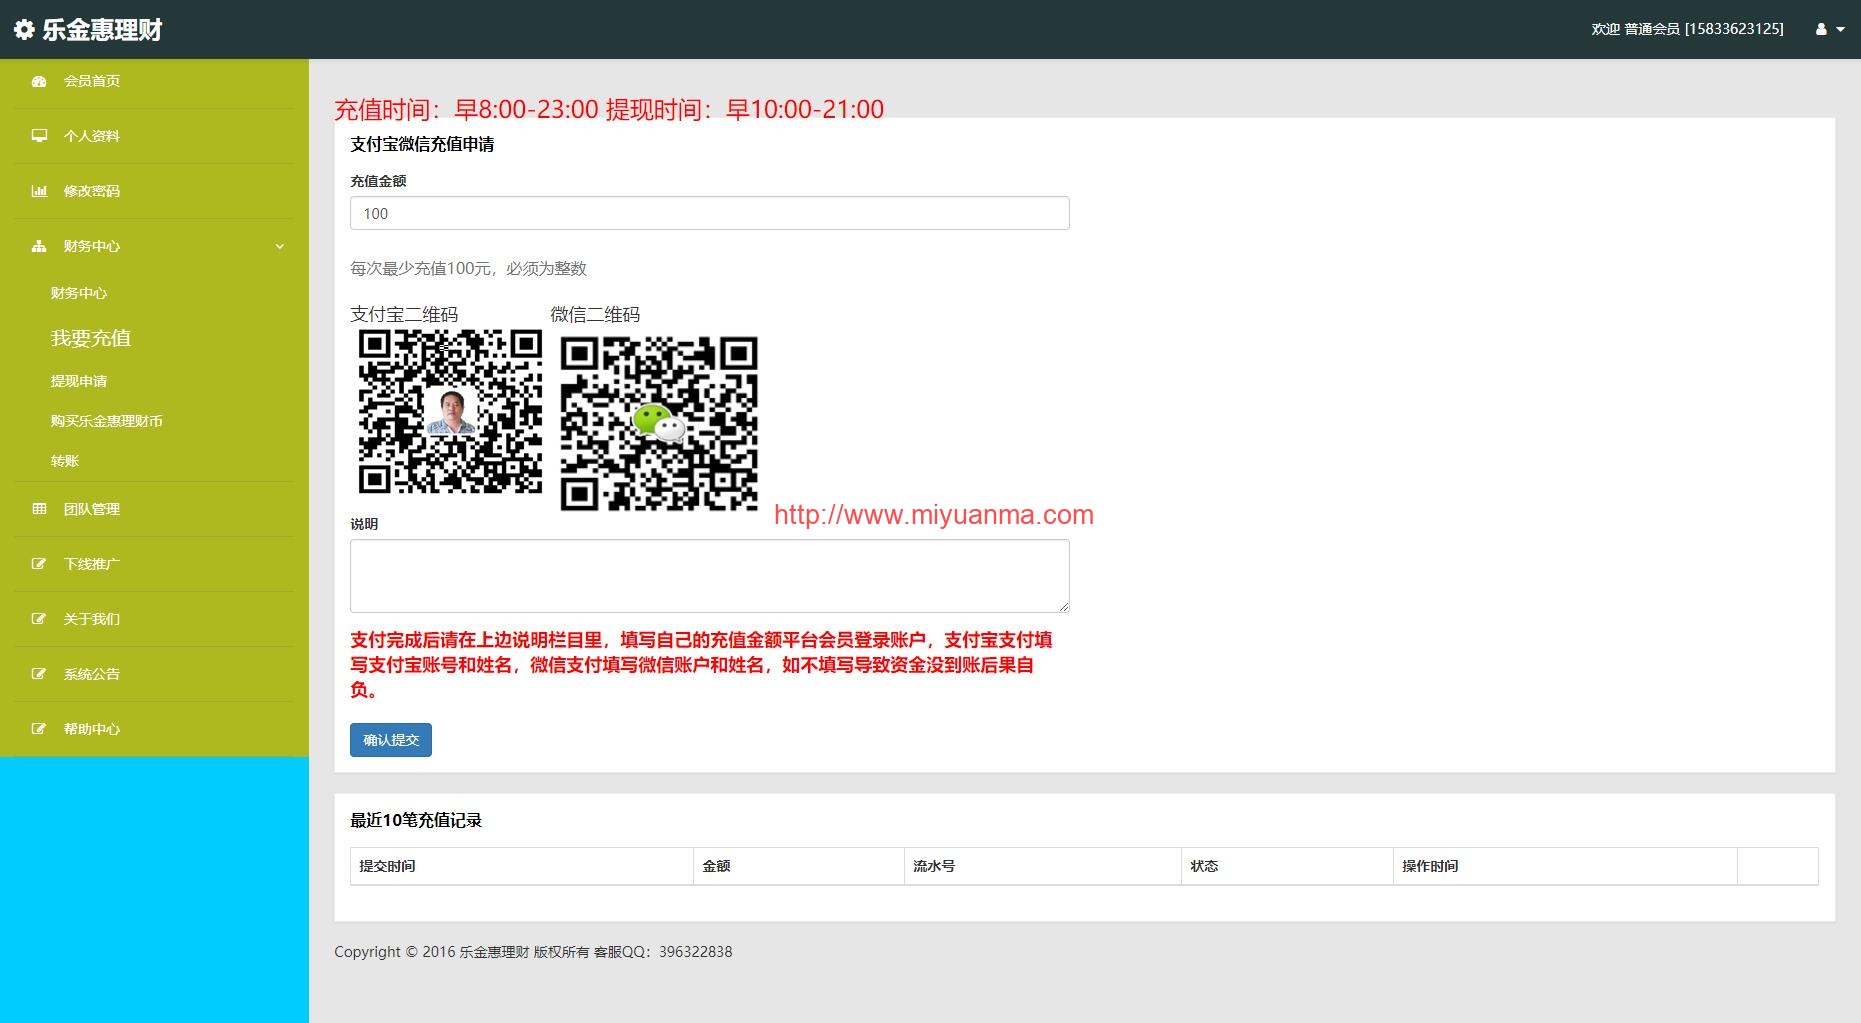Grab the 说明 textarea resize handle
Viewport: 1861px width, 1023px height.
tap(1064, 607)
